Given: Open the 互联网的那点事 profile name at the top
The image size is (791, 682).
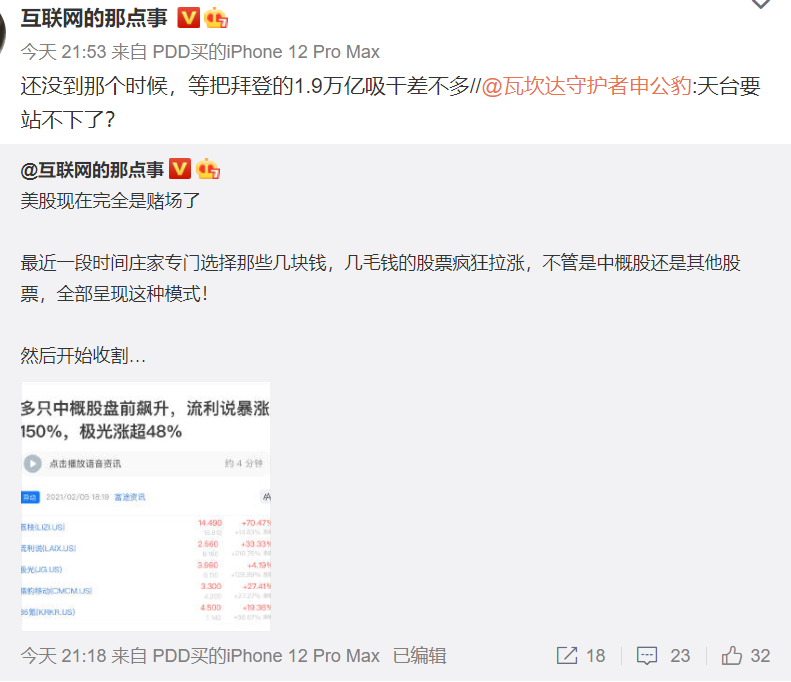Looking at the screenshot, I should 94,18.
